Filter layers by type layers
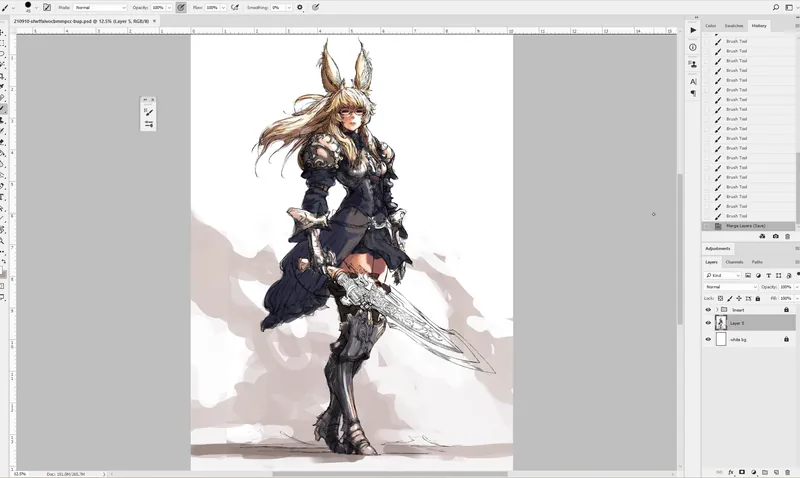This screenshot has width=800, height=478. click(768, 275)
